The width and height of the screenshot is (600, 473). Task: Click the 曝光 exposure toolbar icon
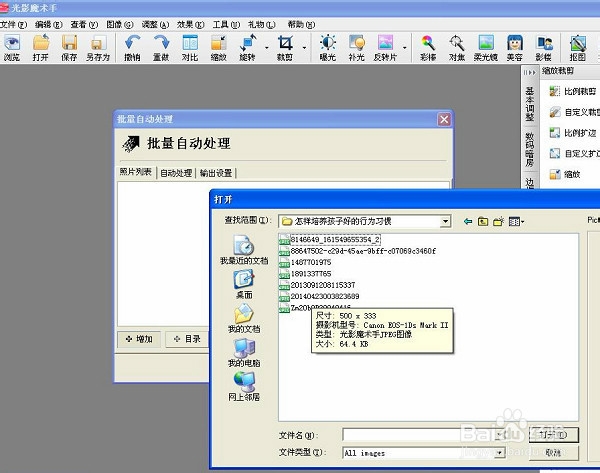tap(328, 47)
